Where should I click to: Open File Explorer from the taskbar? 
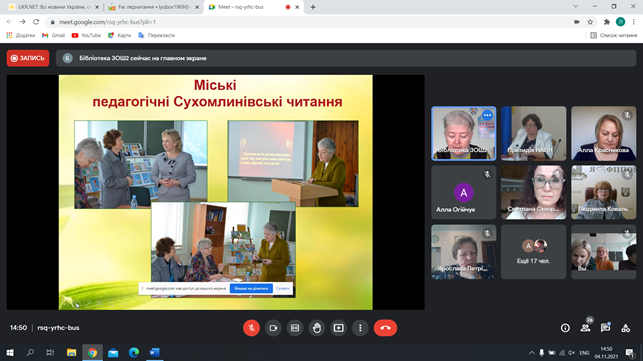(71, 352)
